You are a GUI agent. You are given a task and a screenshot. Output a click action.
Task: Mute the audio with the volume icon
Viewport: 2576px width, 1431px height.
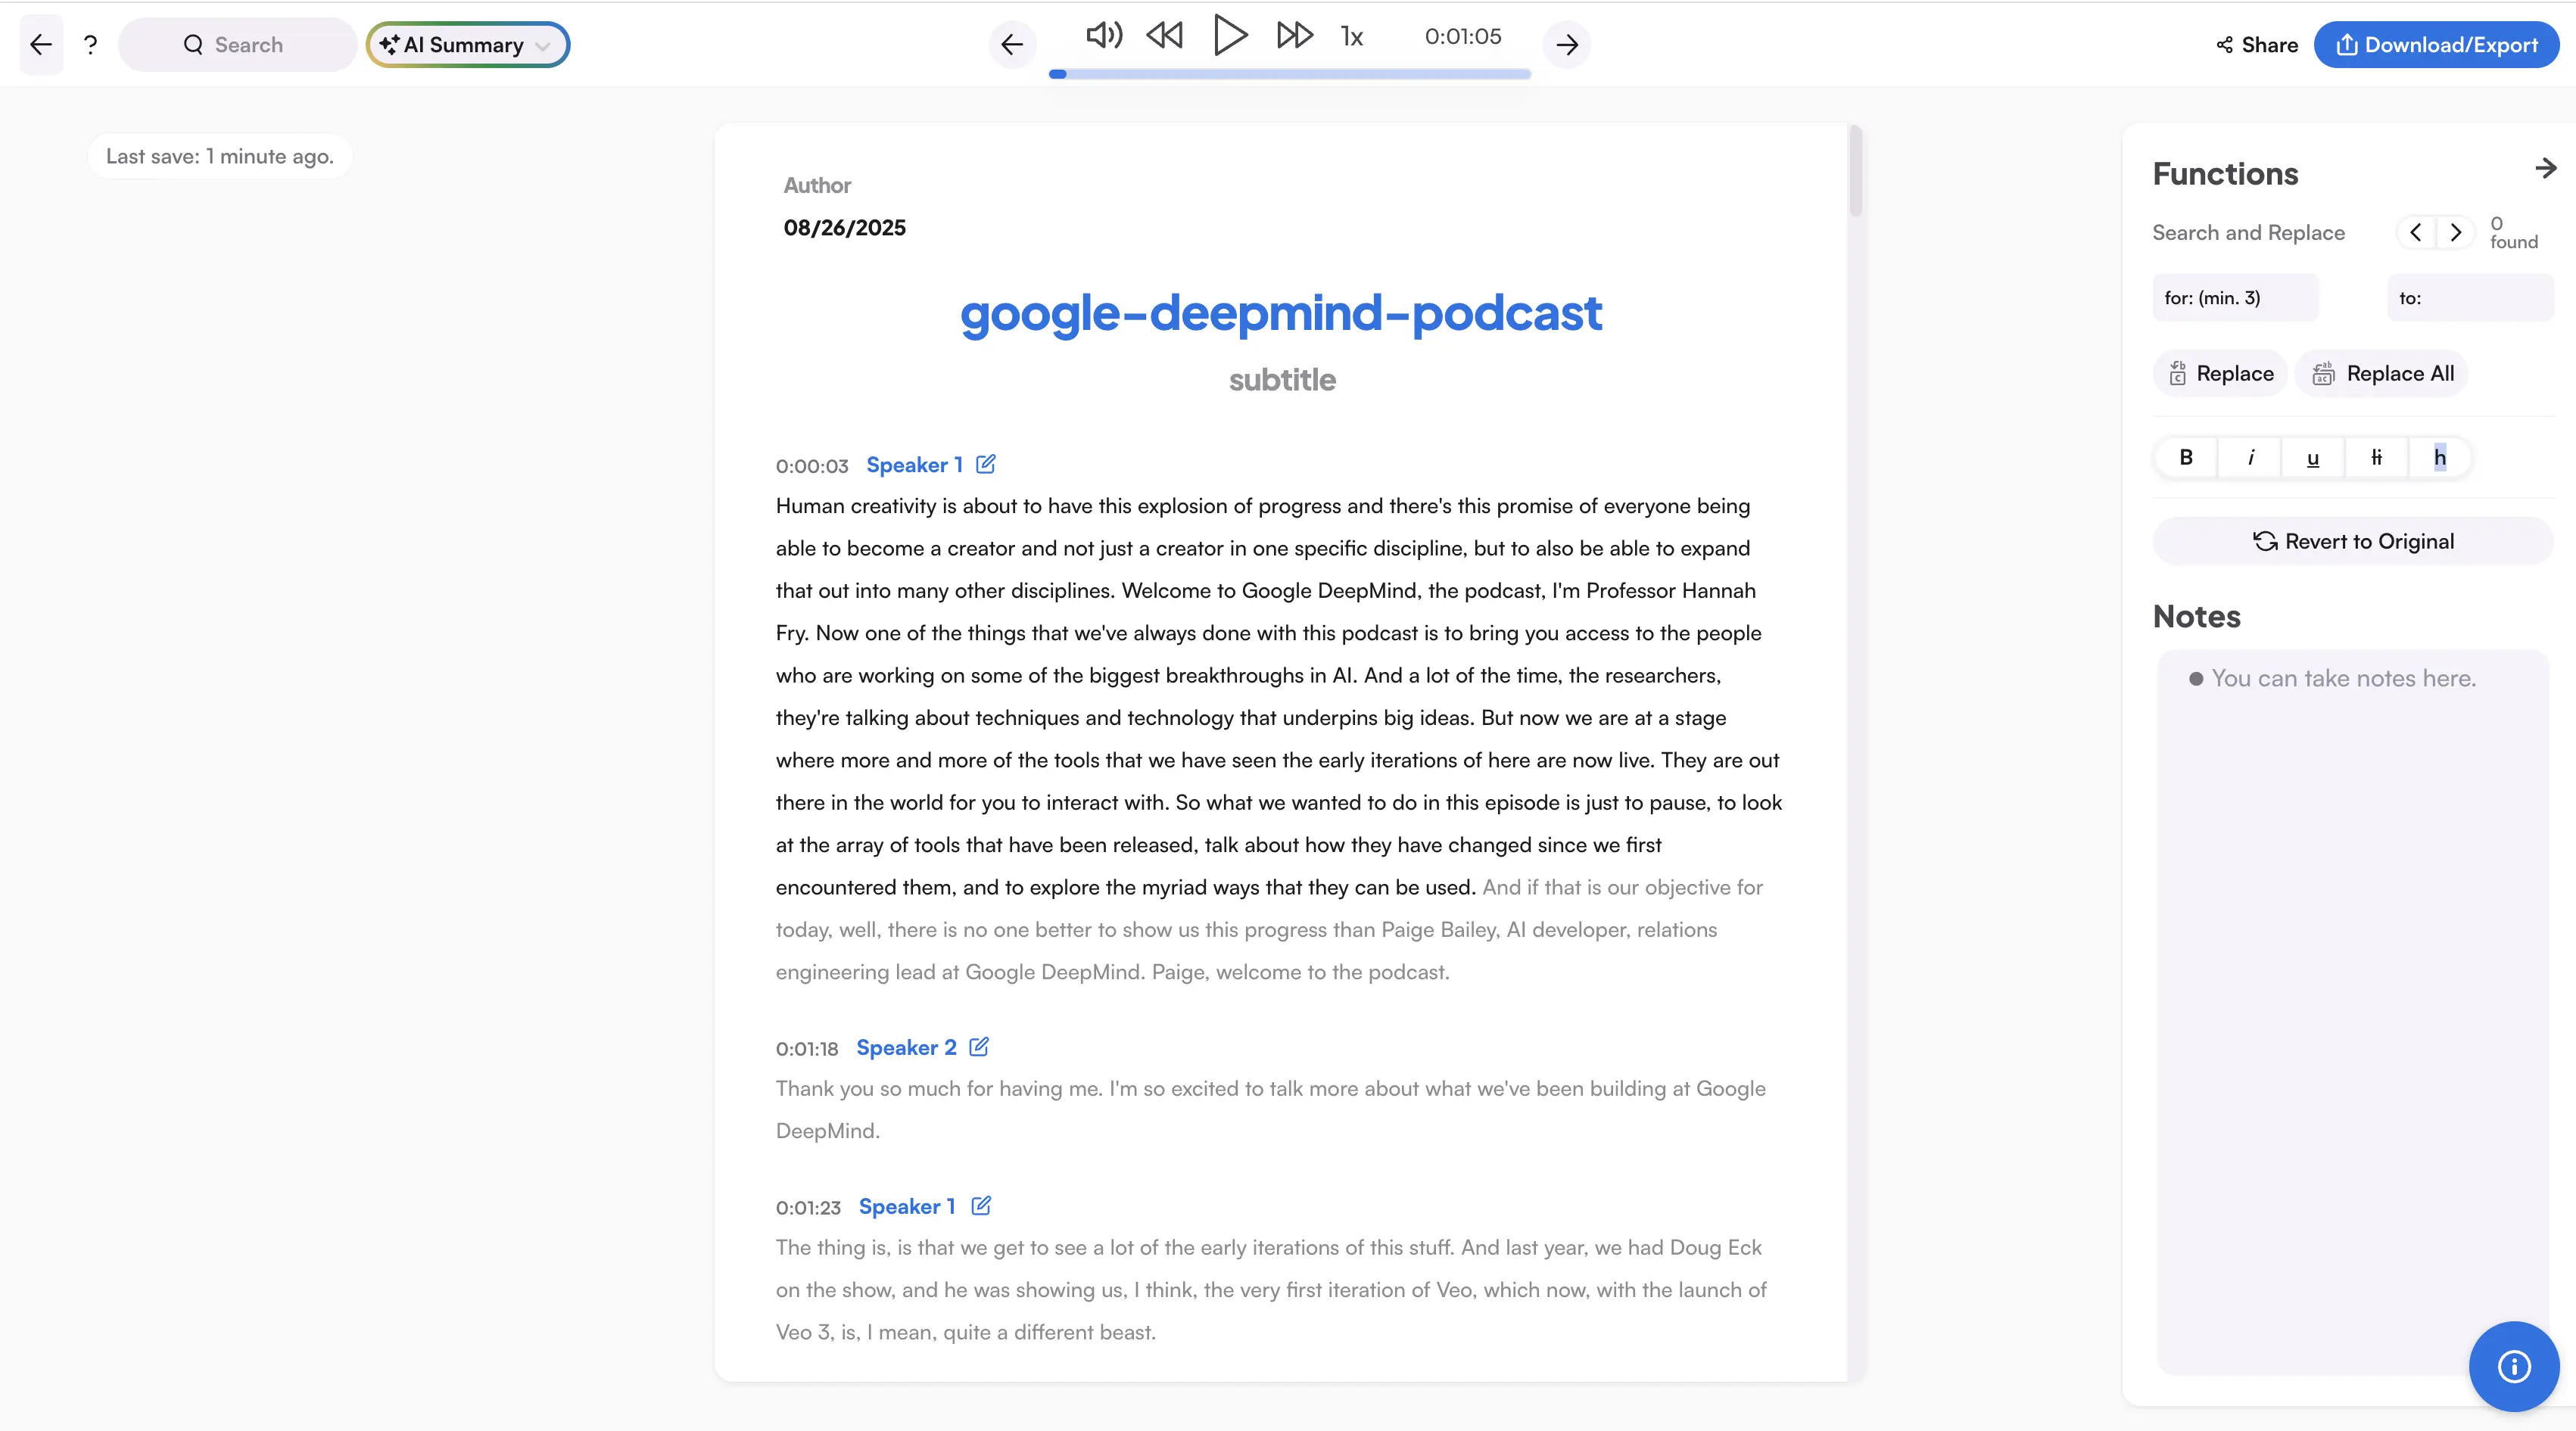pyautogui.click(x=1103, y=35)
